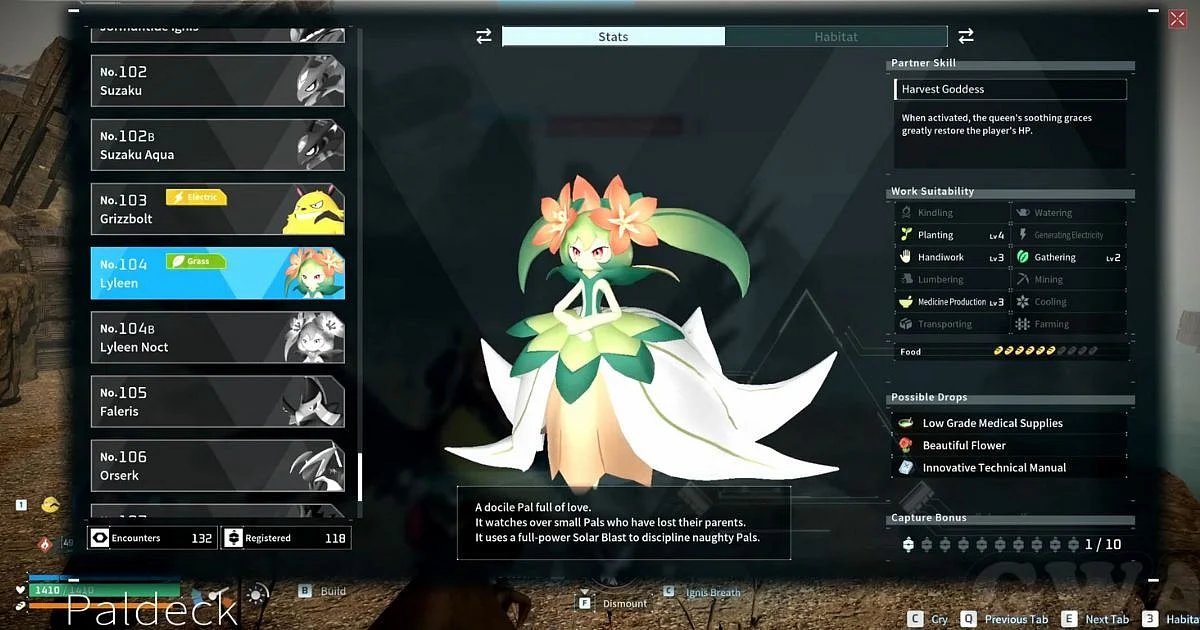Click the Grass type badge on Lyleen
The width and height of the screenshot is (1200, 630).
196,261
